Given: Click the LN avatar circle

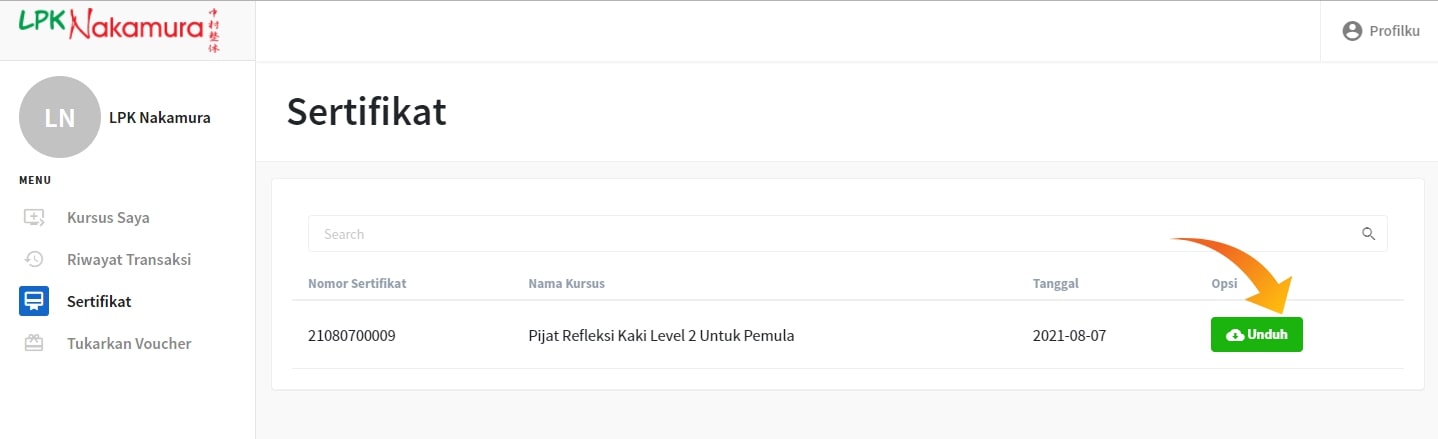Looking at the screenshot, I should [60, 117].
